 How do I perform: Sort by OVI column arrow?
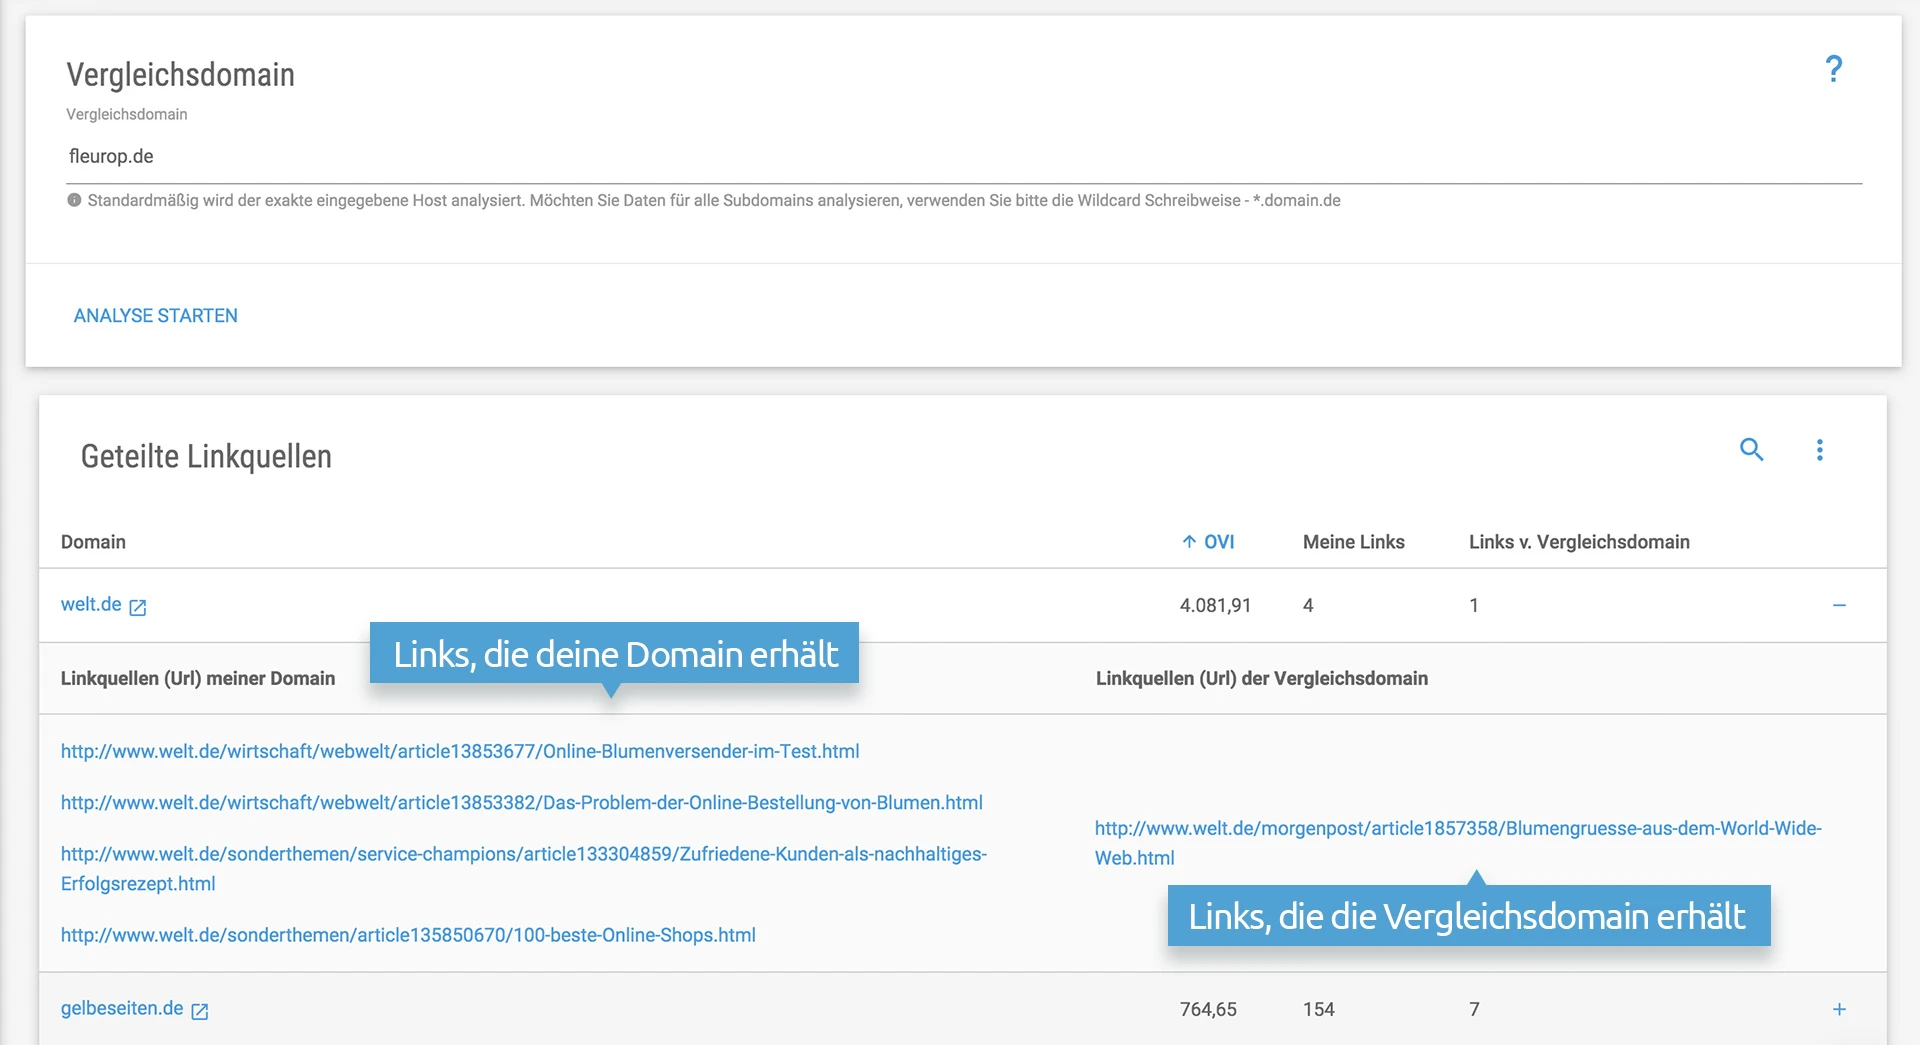(x=1189, y=542)
